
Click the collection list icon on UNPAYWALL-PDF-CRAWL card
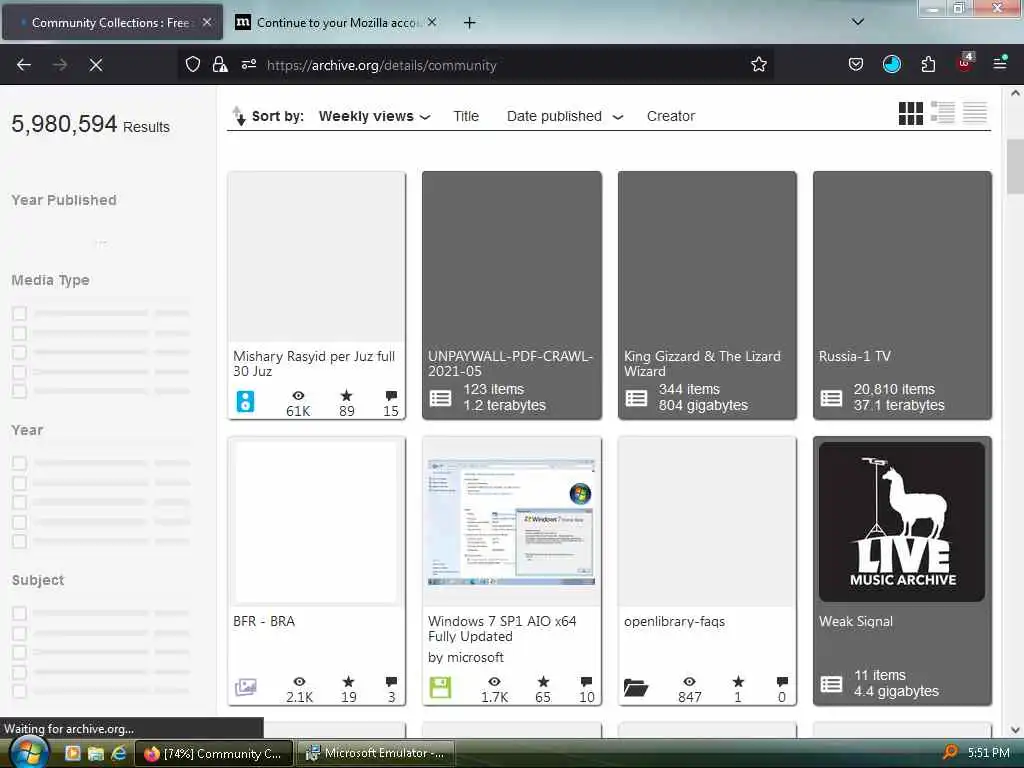pos(440,398)
